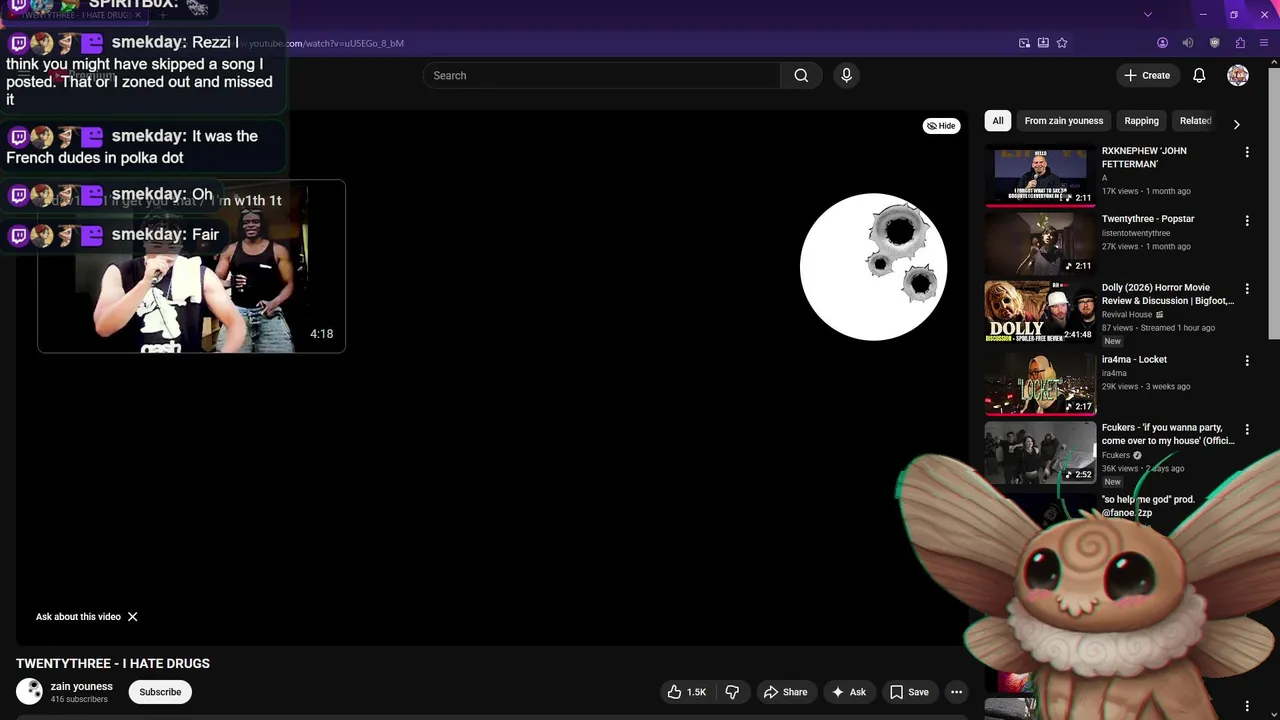Click the bullet-hole channel end-screen circle

pyautogui.click(x=873, y=267)
